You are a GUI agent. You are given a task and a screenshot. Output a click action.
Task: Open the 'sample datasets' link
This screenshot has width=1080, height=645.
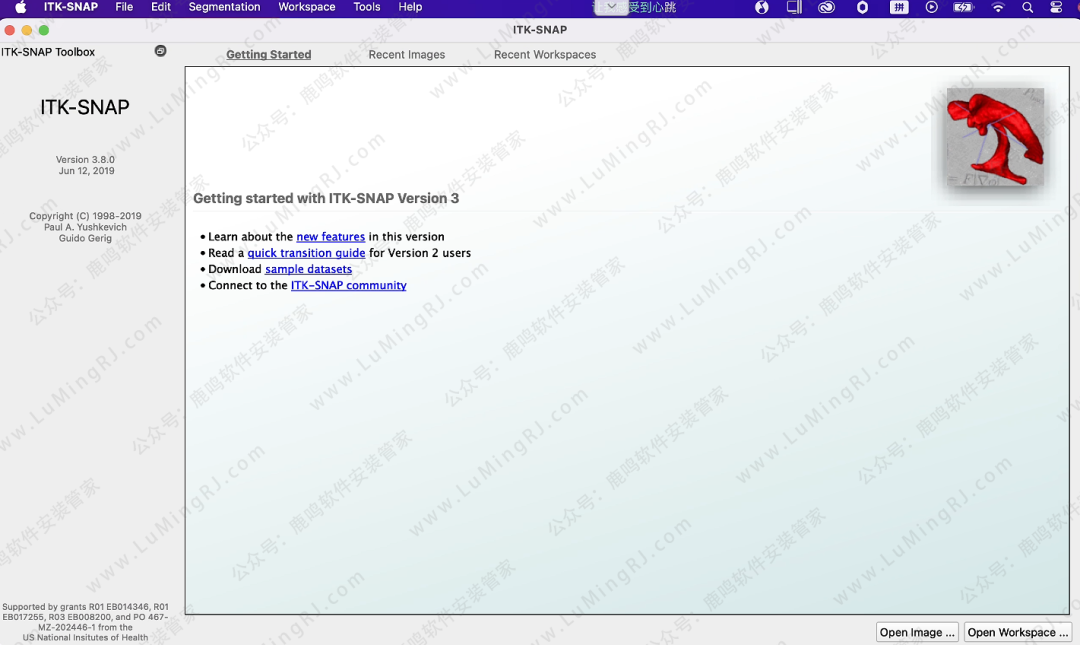(x=308, y=269)
